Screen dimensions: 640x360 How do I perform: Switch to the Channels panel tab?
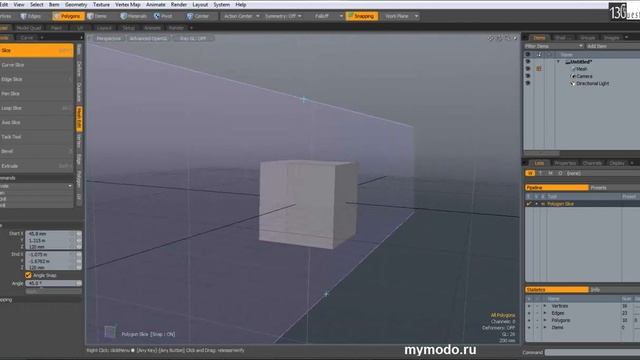click(592, 163)
